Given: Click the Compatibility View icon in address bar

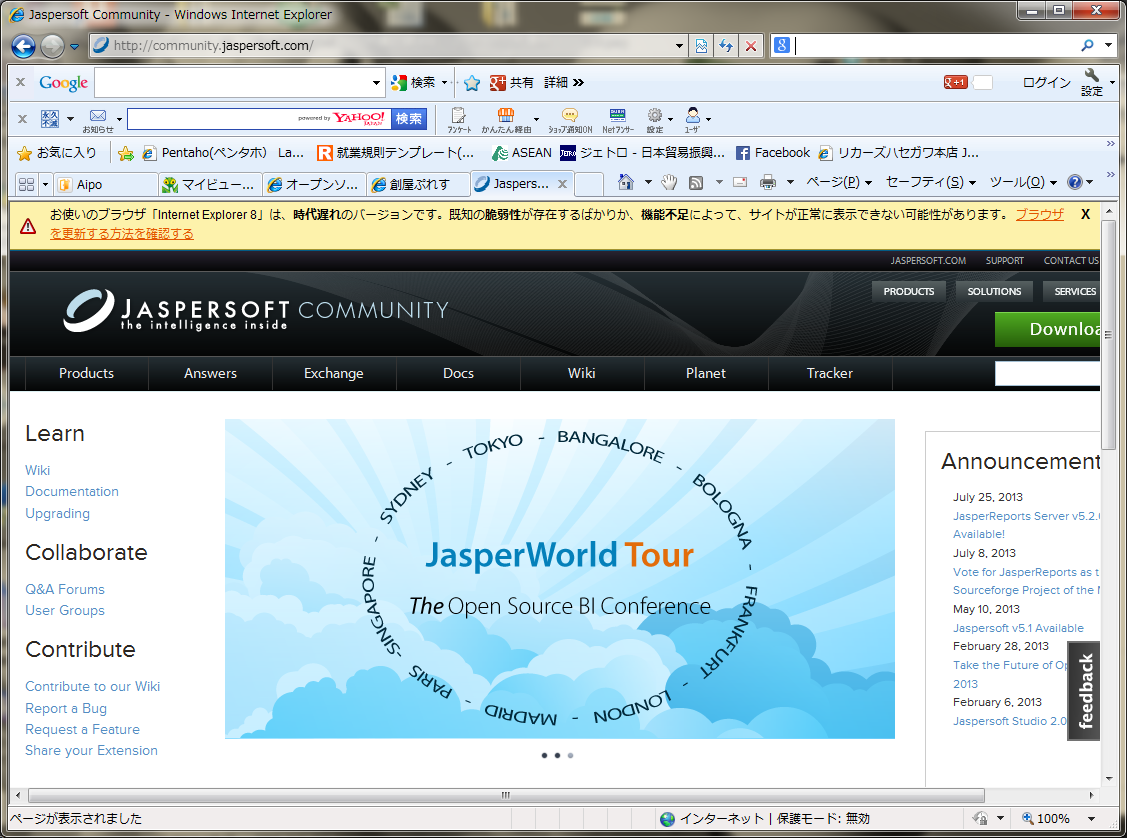Looking at the screenshot, I should pyautogui.click(x=701, y=46).
